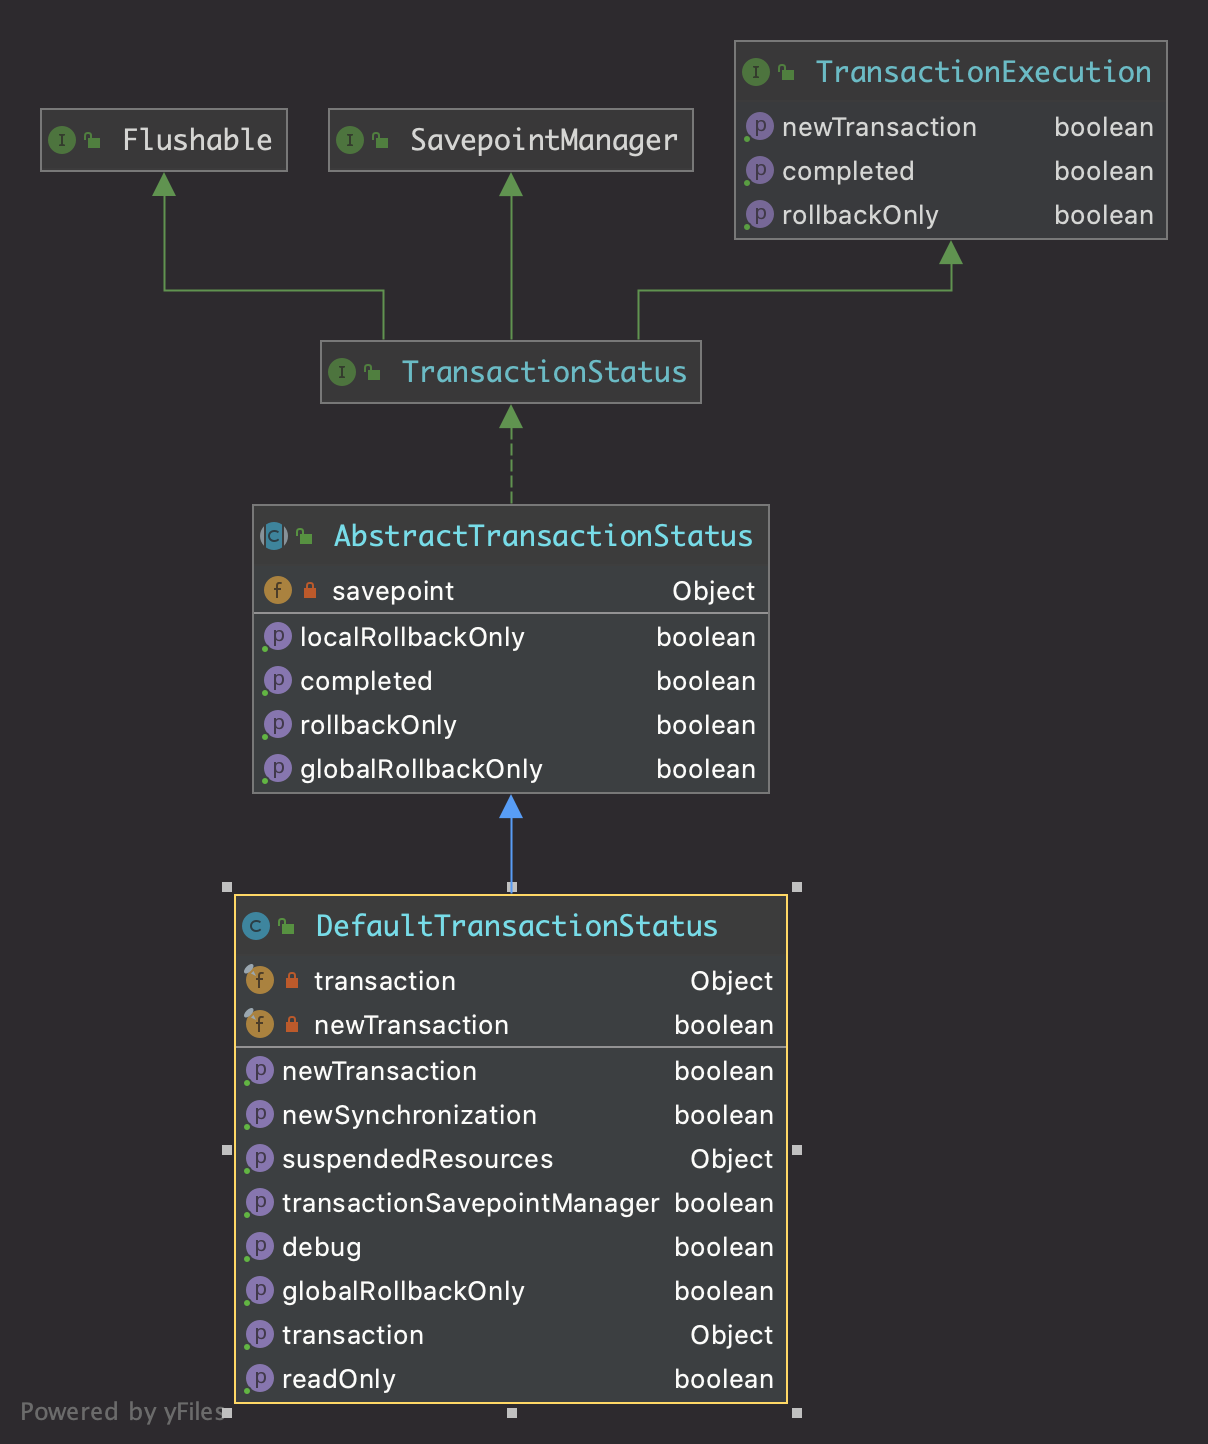Click the Object type of suspendedResources
Screen dimensions: 1208x1444
pos(731,1159)
